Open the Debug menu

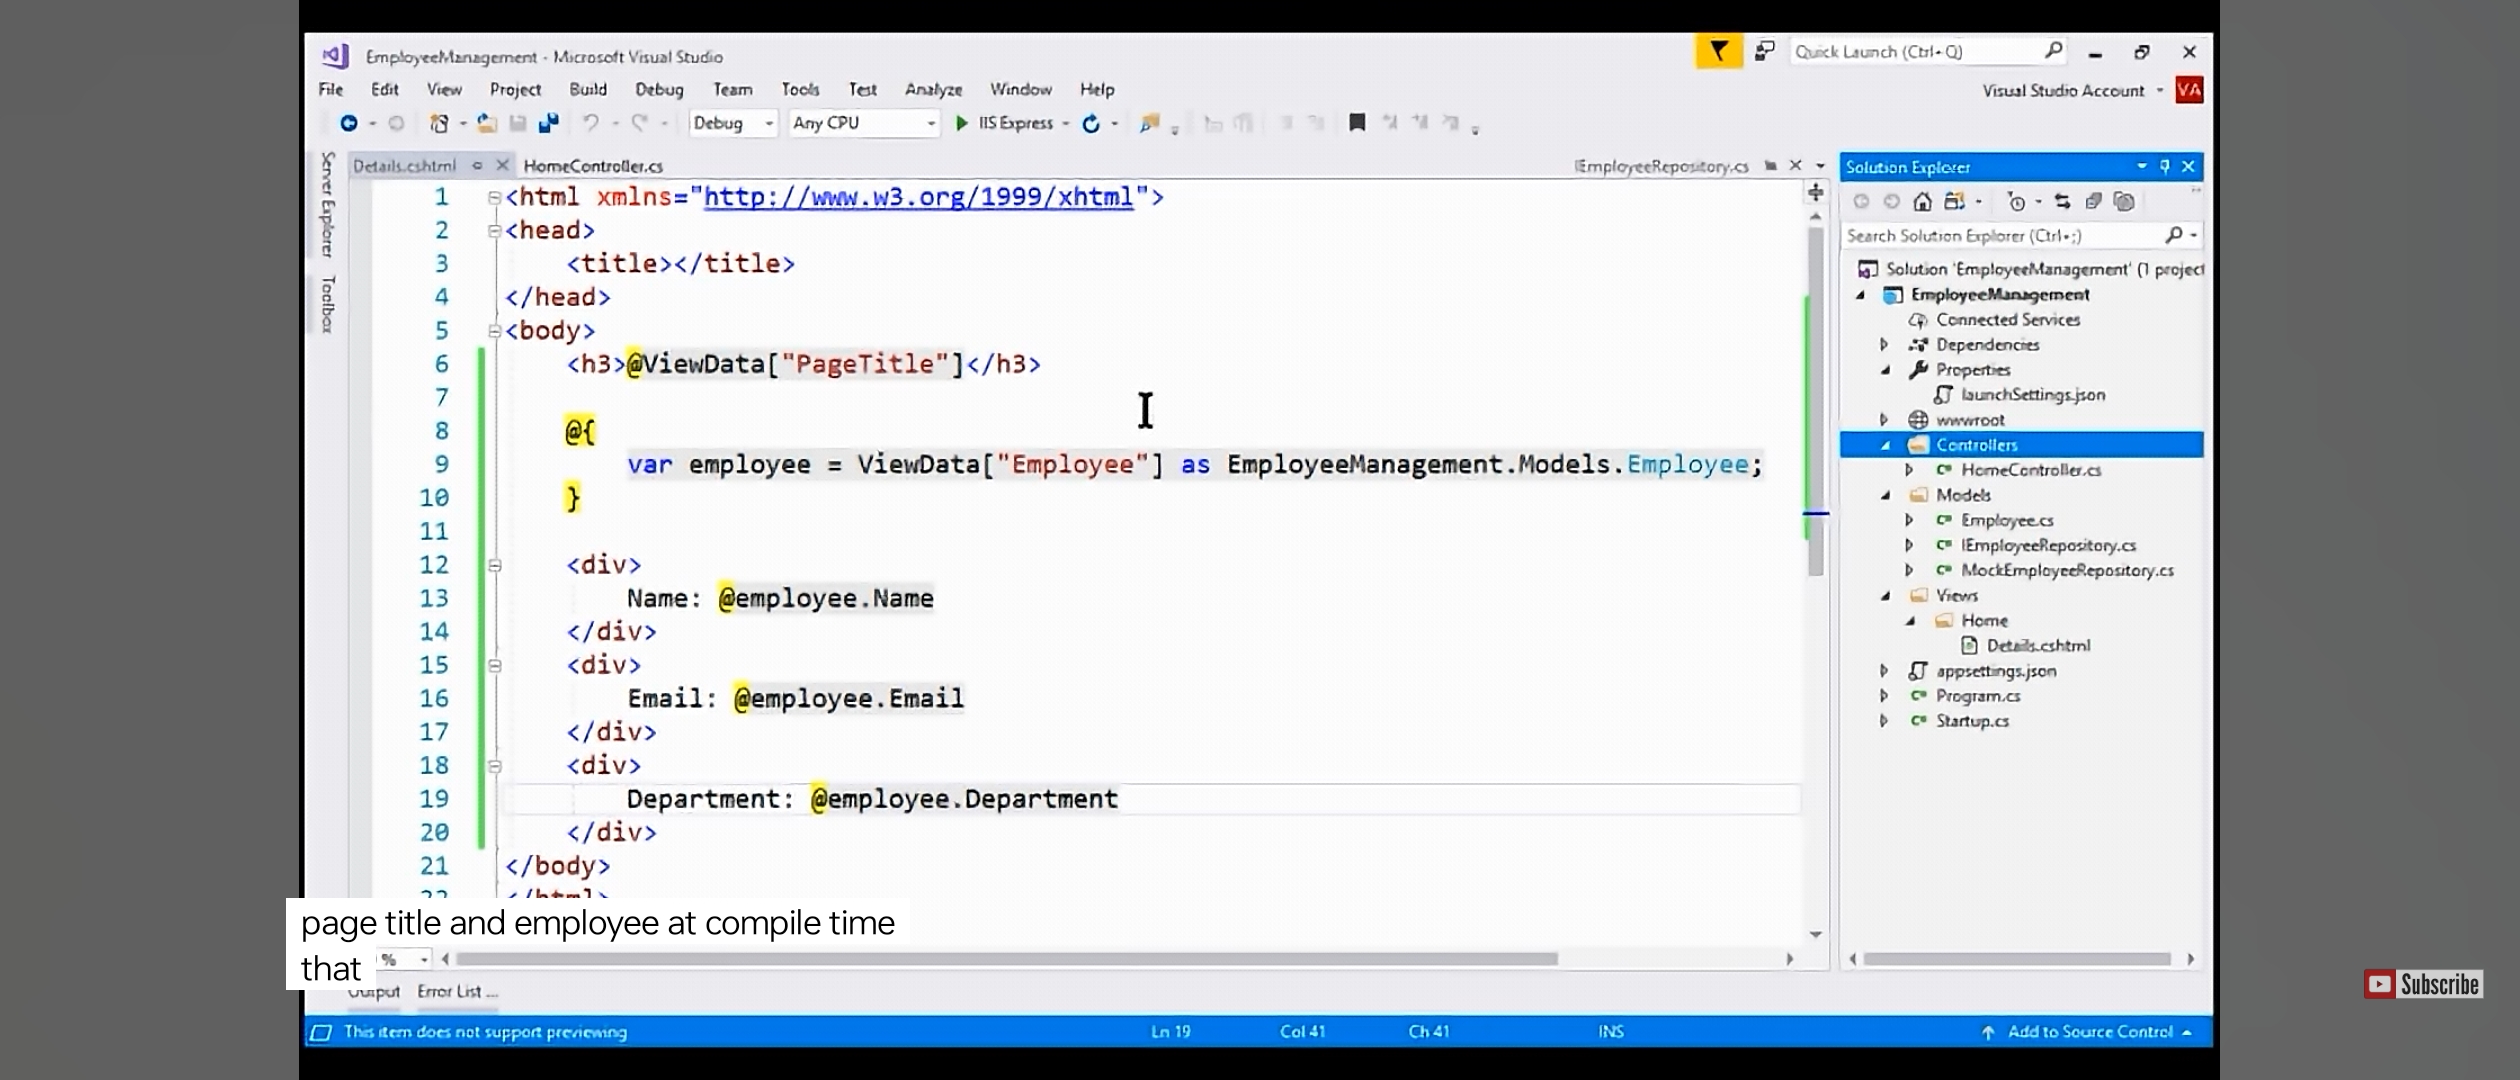tap(659, 89)
